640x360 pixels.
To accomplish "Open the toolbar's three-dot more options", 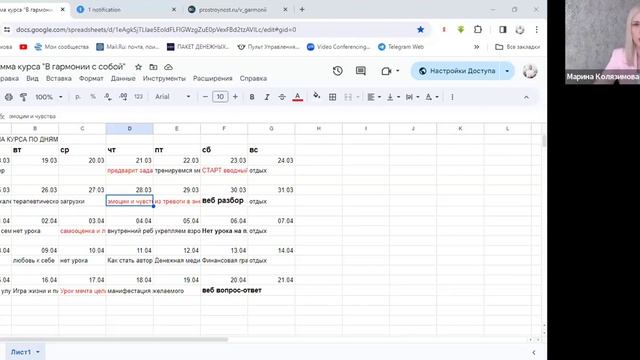I will tap(452, 97).
